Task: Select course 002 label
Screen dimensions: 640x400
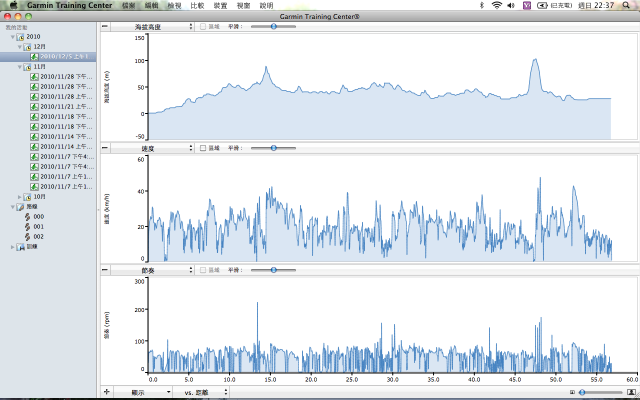Action: (x=39, y=237)
